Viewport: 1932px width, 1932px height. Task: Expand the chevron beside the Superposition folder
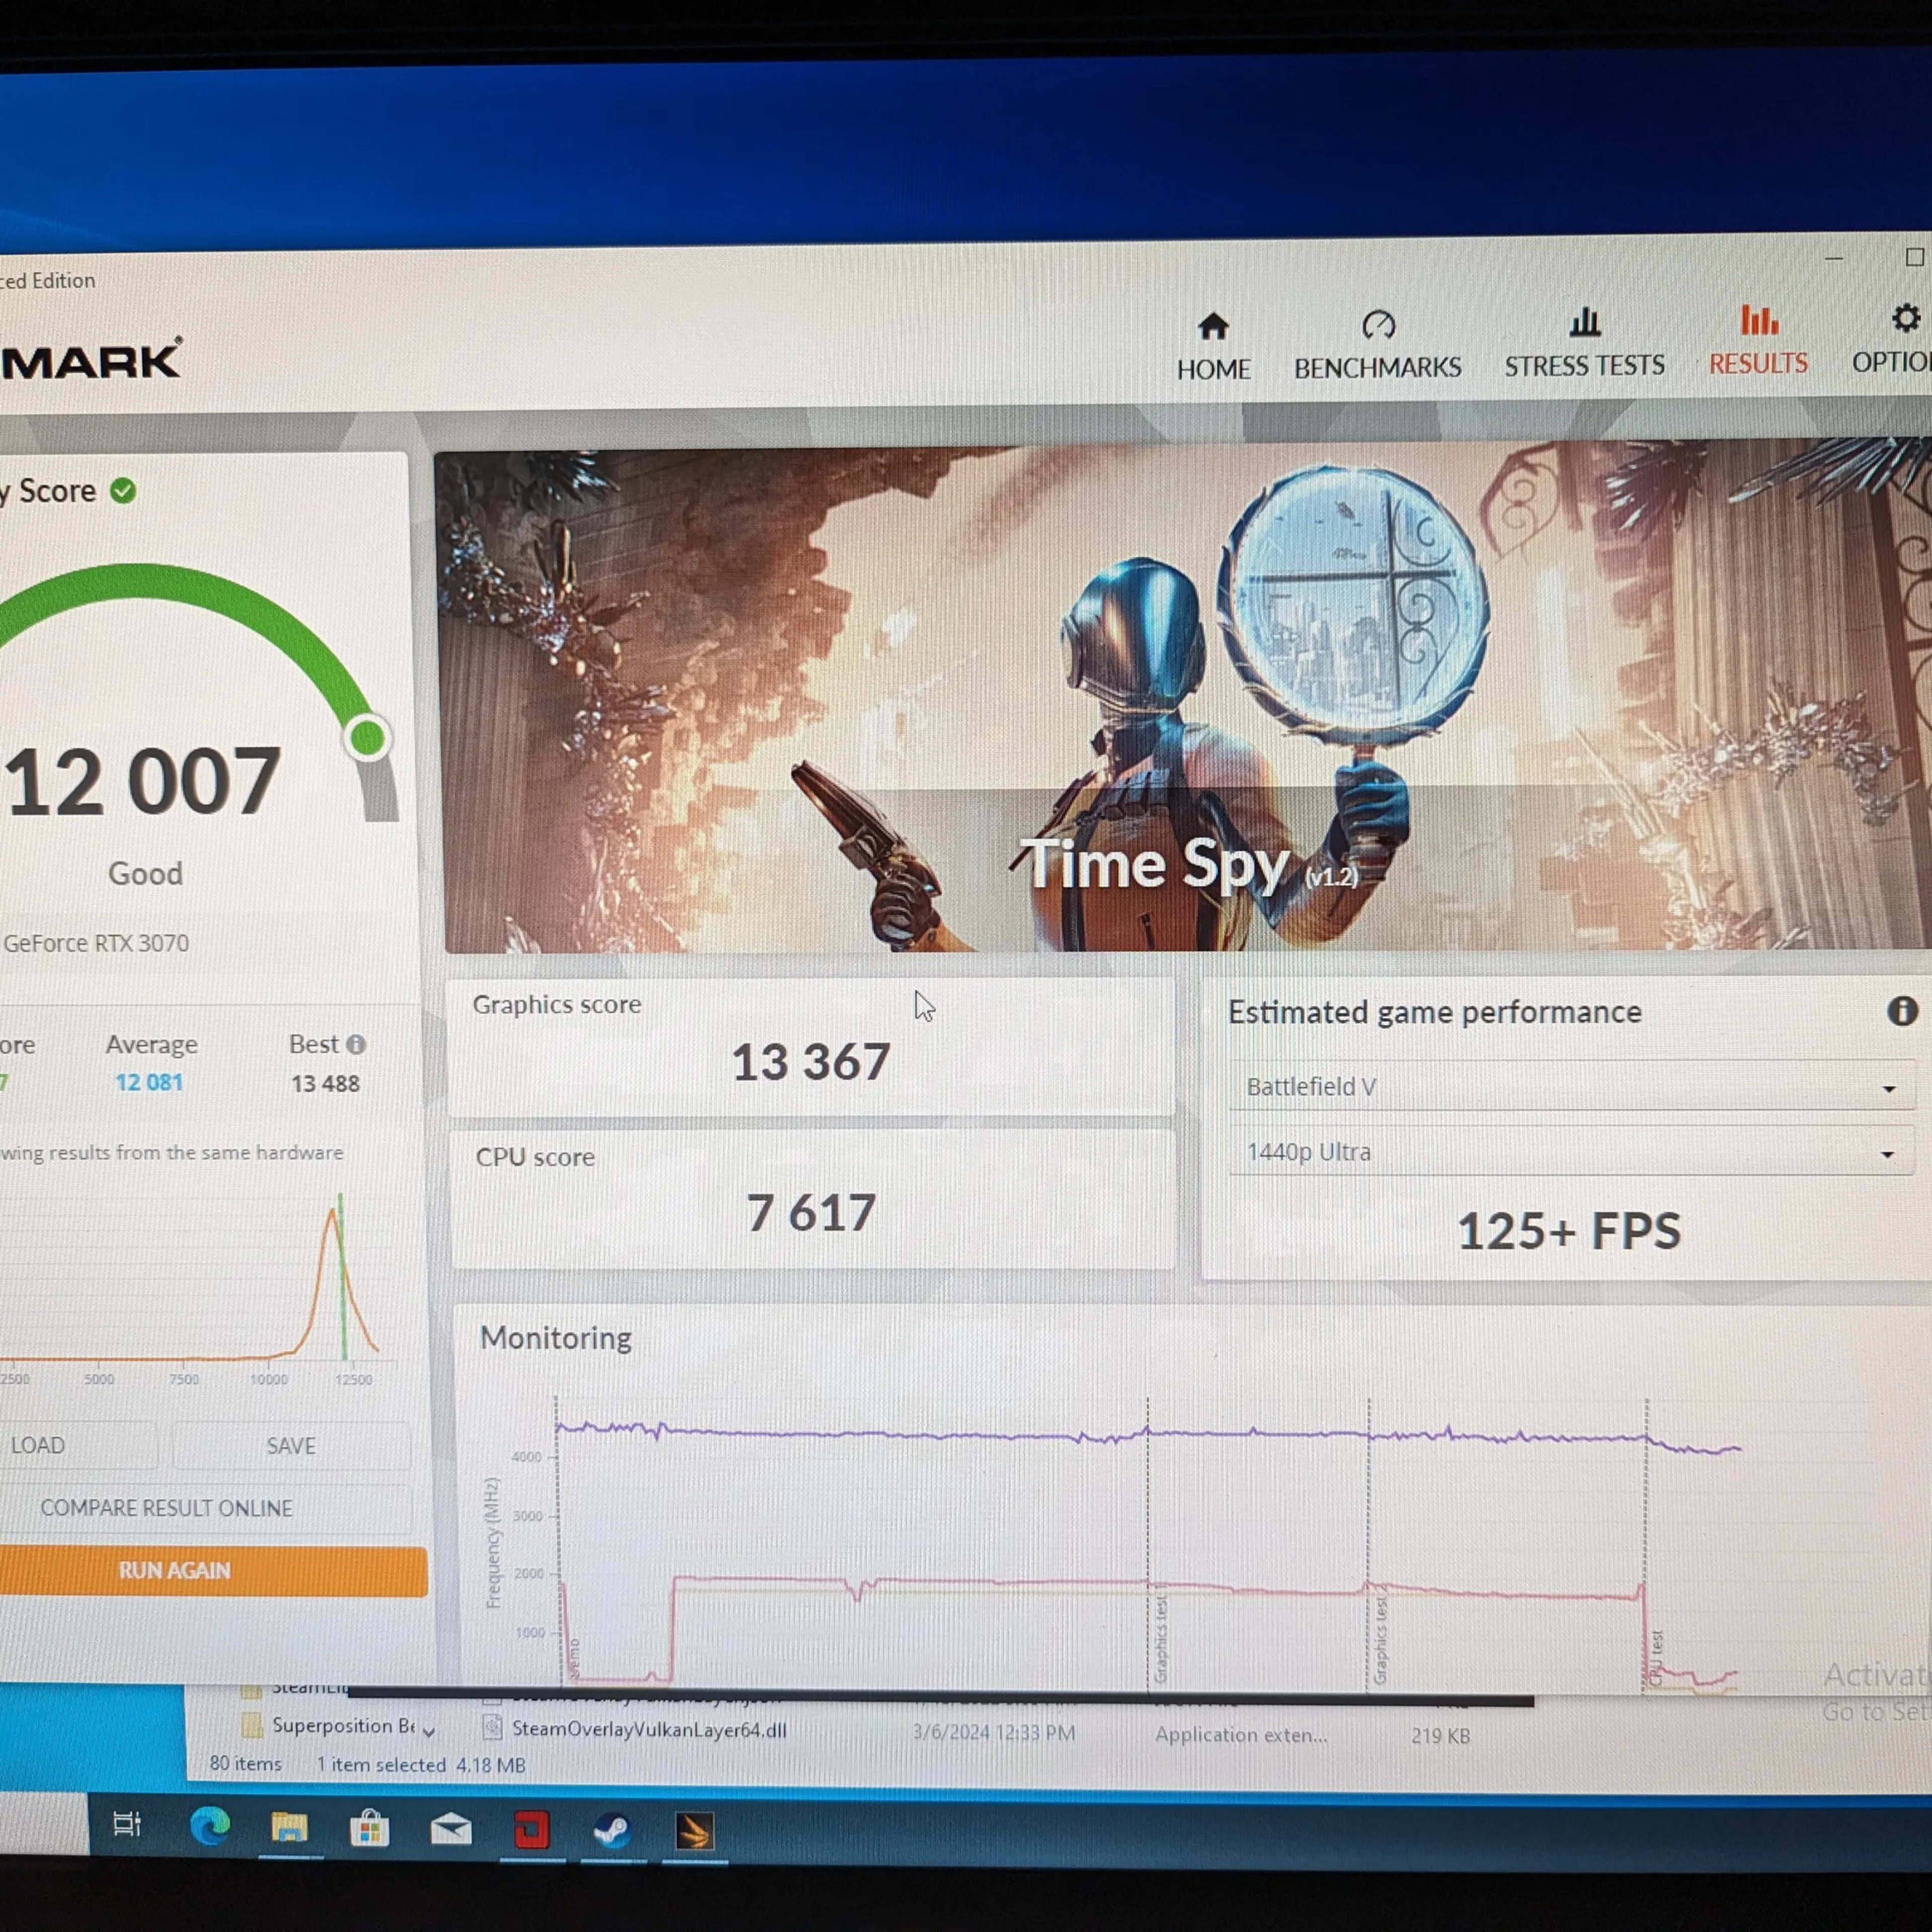click(429, 1731)
